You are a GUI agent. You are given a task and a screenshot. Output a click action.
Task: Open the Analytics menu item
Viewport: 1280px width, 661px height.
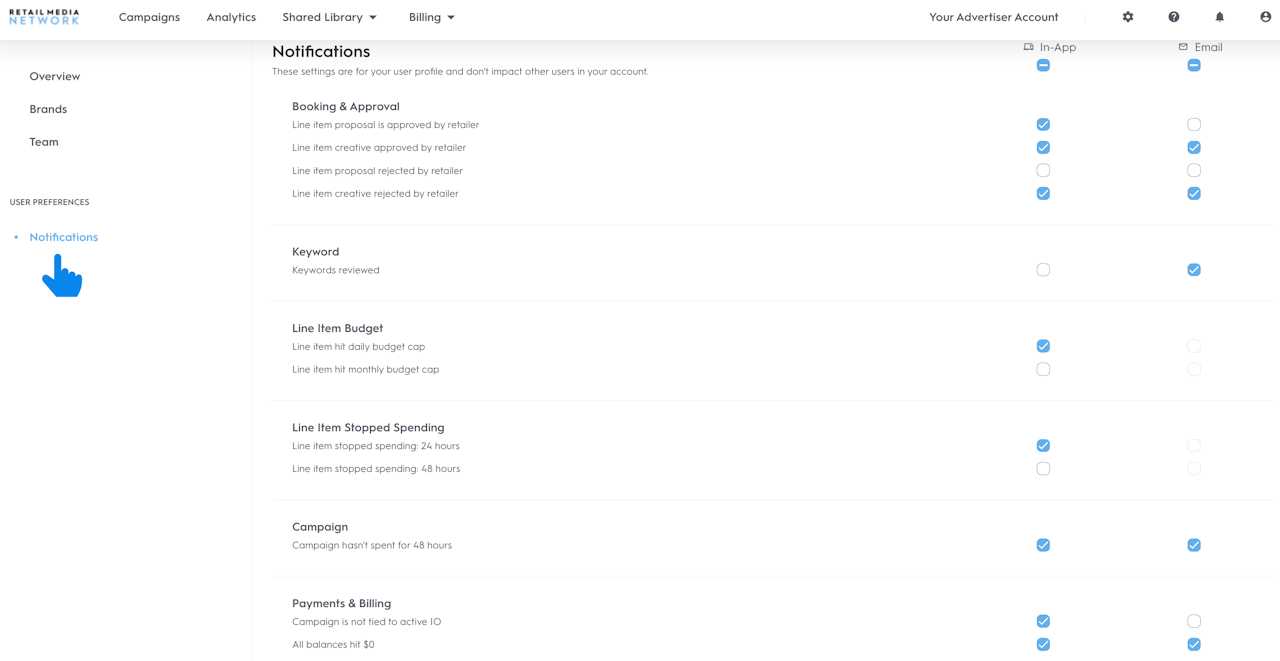click(231, 17)
